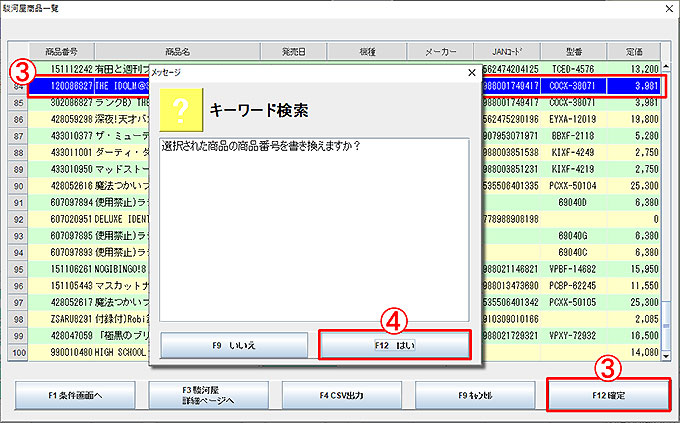Sort by 商品番号 column header
The height and width of the screenshot is (423, 680).
click(x=68, y=51)
